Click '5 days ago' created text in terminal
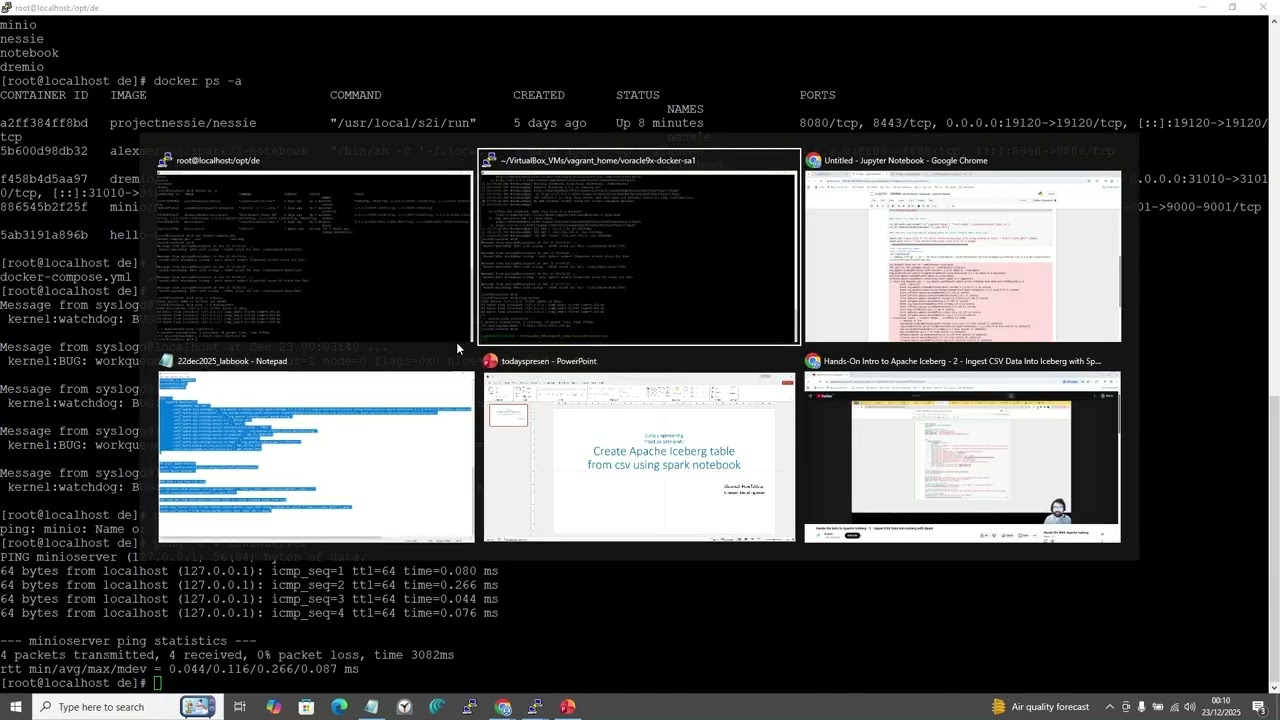This screenshot has height=720, width=1280. point(550,123)
